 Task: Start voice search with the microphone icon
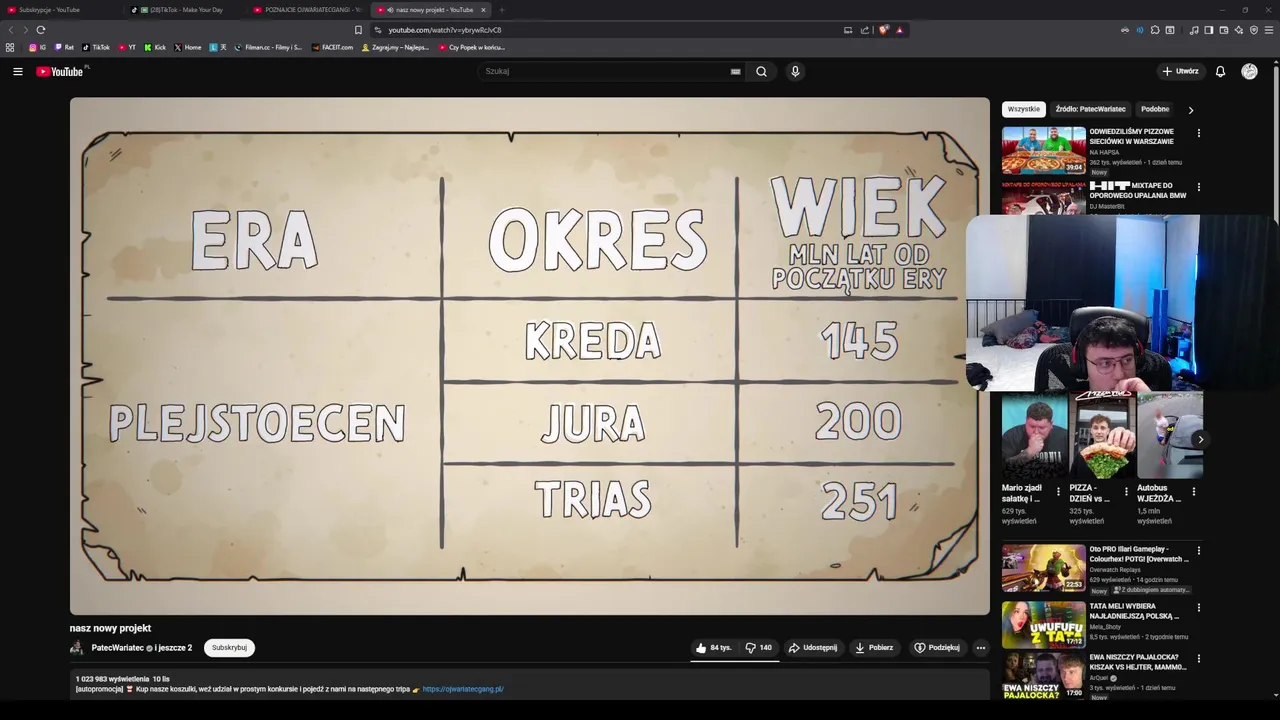pyautogui.click(x=795, y=71)
